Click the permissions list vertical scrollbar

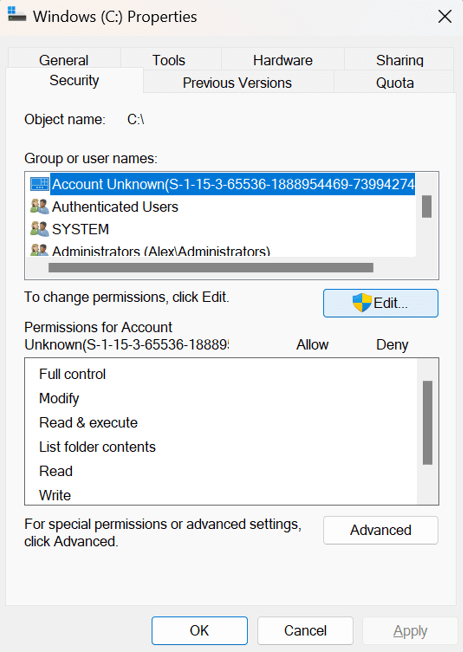pyautogui.click(x=428, y=422)
